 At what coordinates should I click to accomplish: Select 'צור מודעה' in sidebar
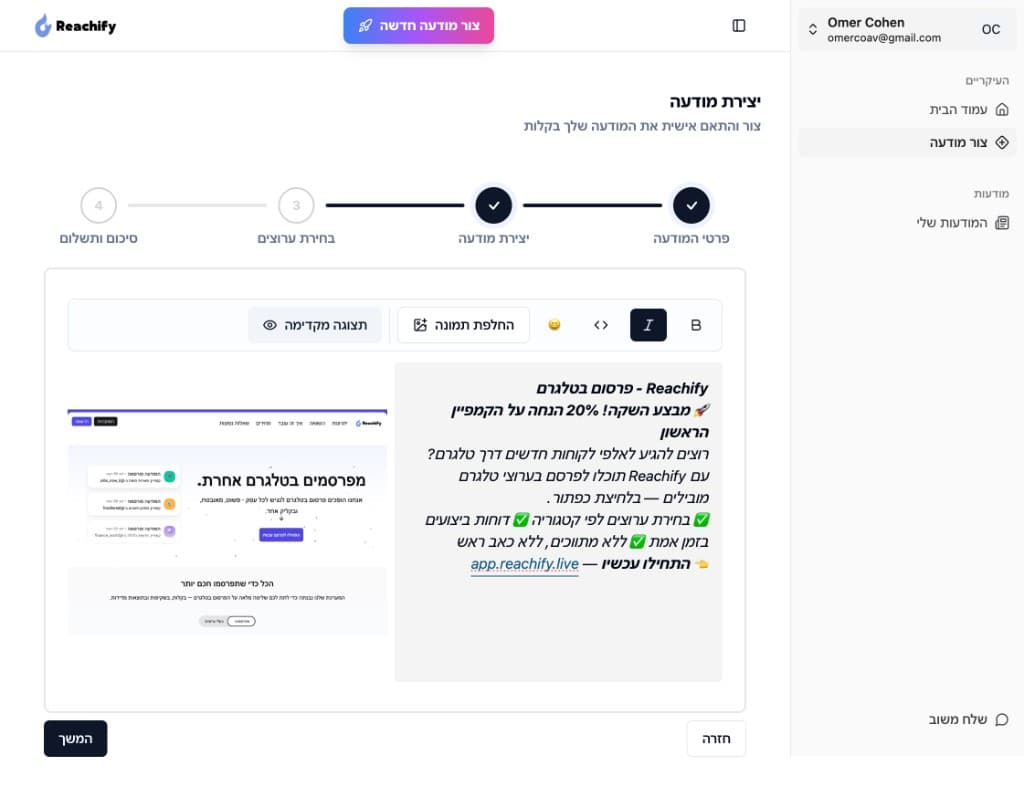pyautogui.click(x=907, y=142)
